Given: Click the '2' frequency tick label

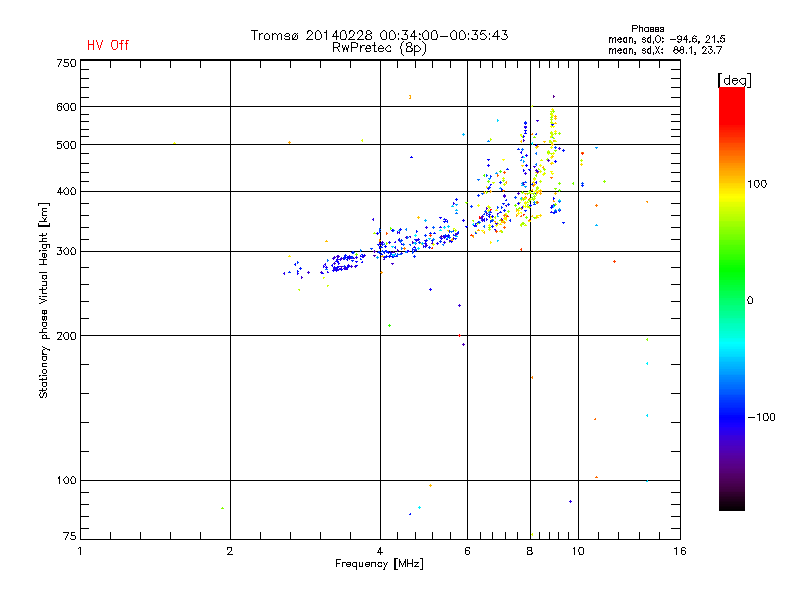Looking at the screenshot, I should (230, 551).
